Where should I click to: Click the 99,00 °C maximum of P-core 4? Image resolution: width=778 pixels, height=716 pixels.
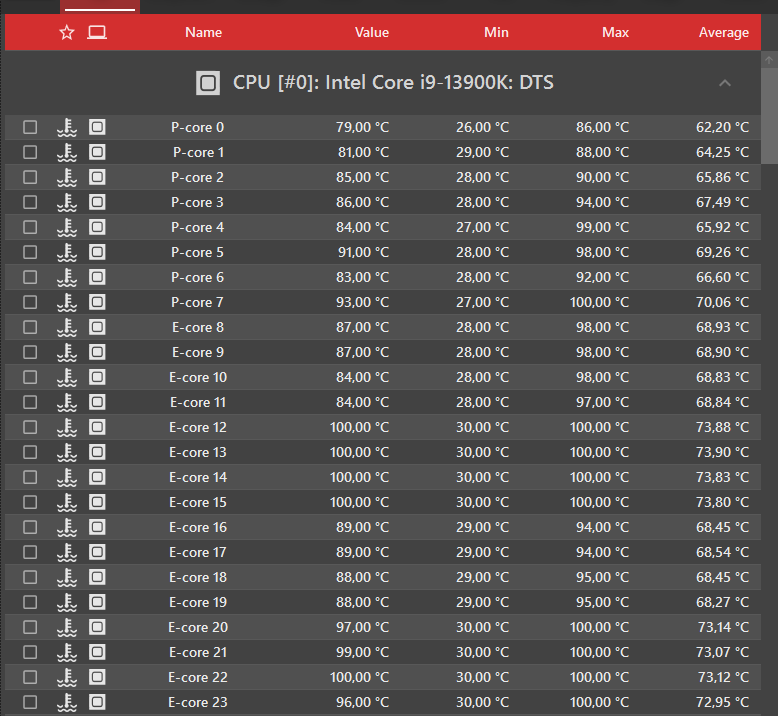[602, 227]
